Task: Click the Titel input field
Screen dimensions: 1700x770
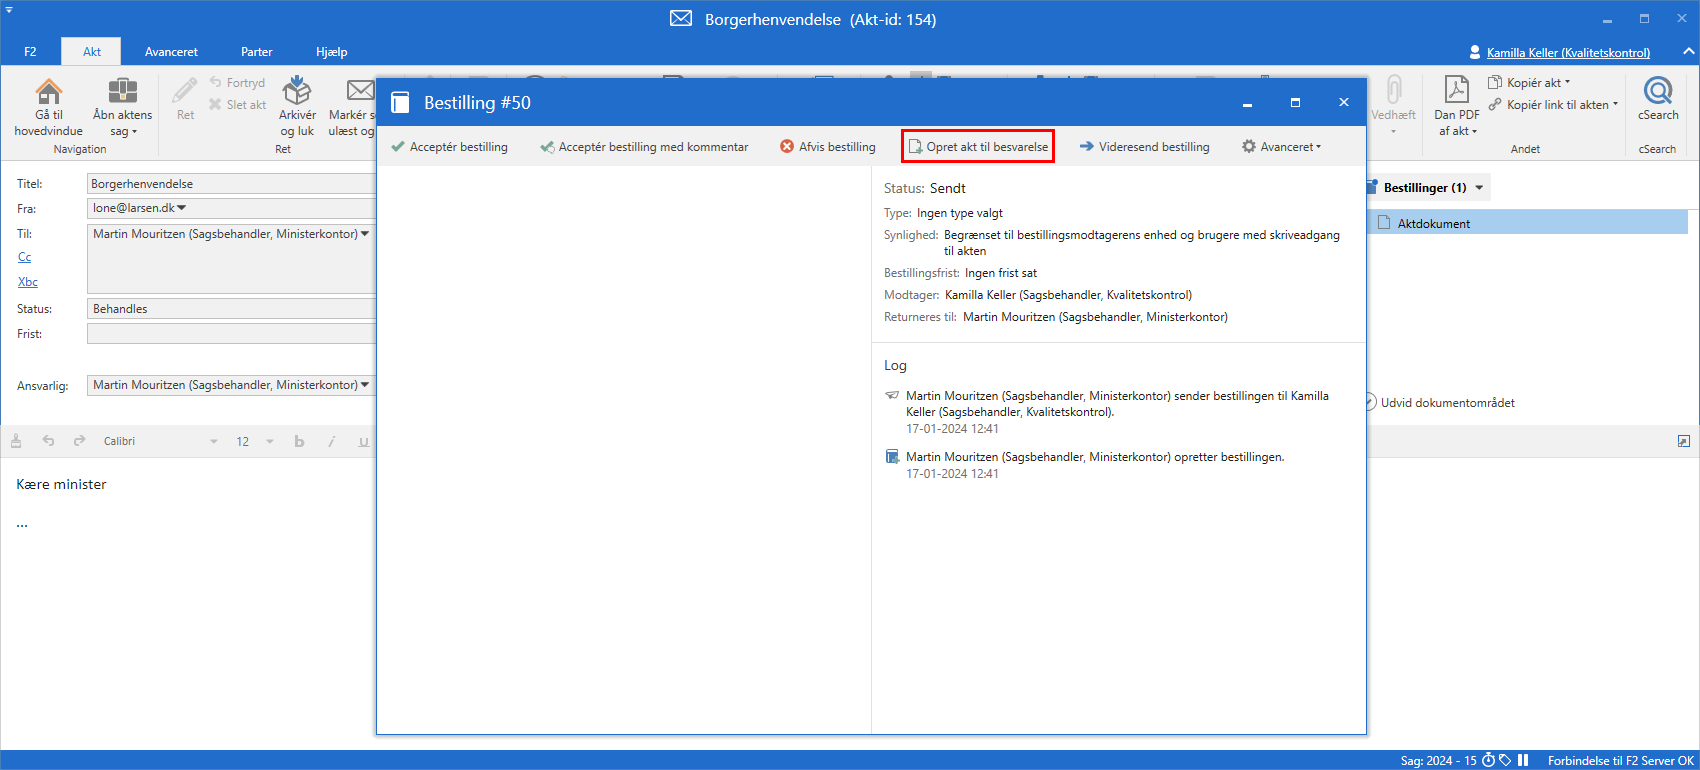Action: (x=230, y=184)
